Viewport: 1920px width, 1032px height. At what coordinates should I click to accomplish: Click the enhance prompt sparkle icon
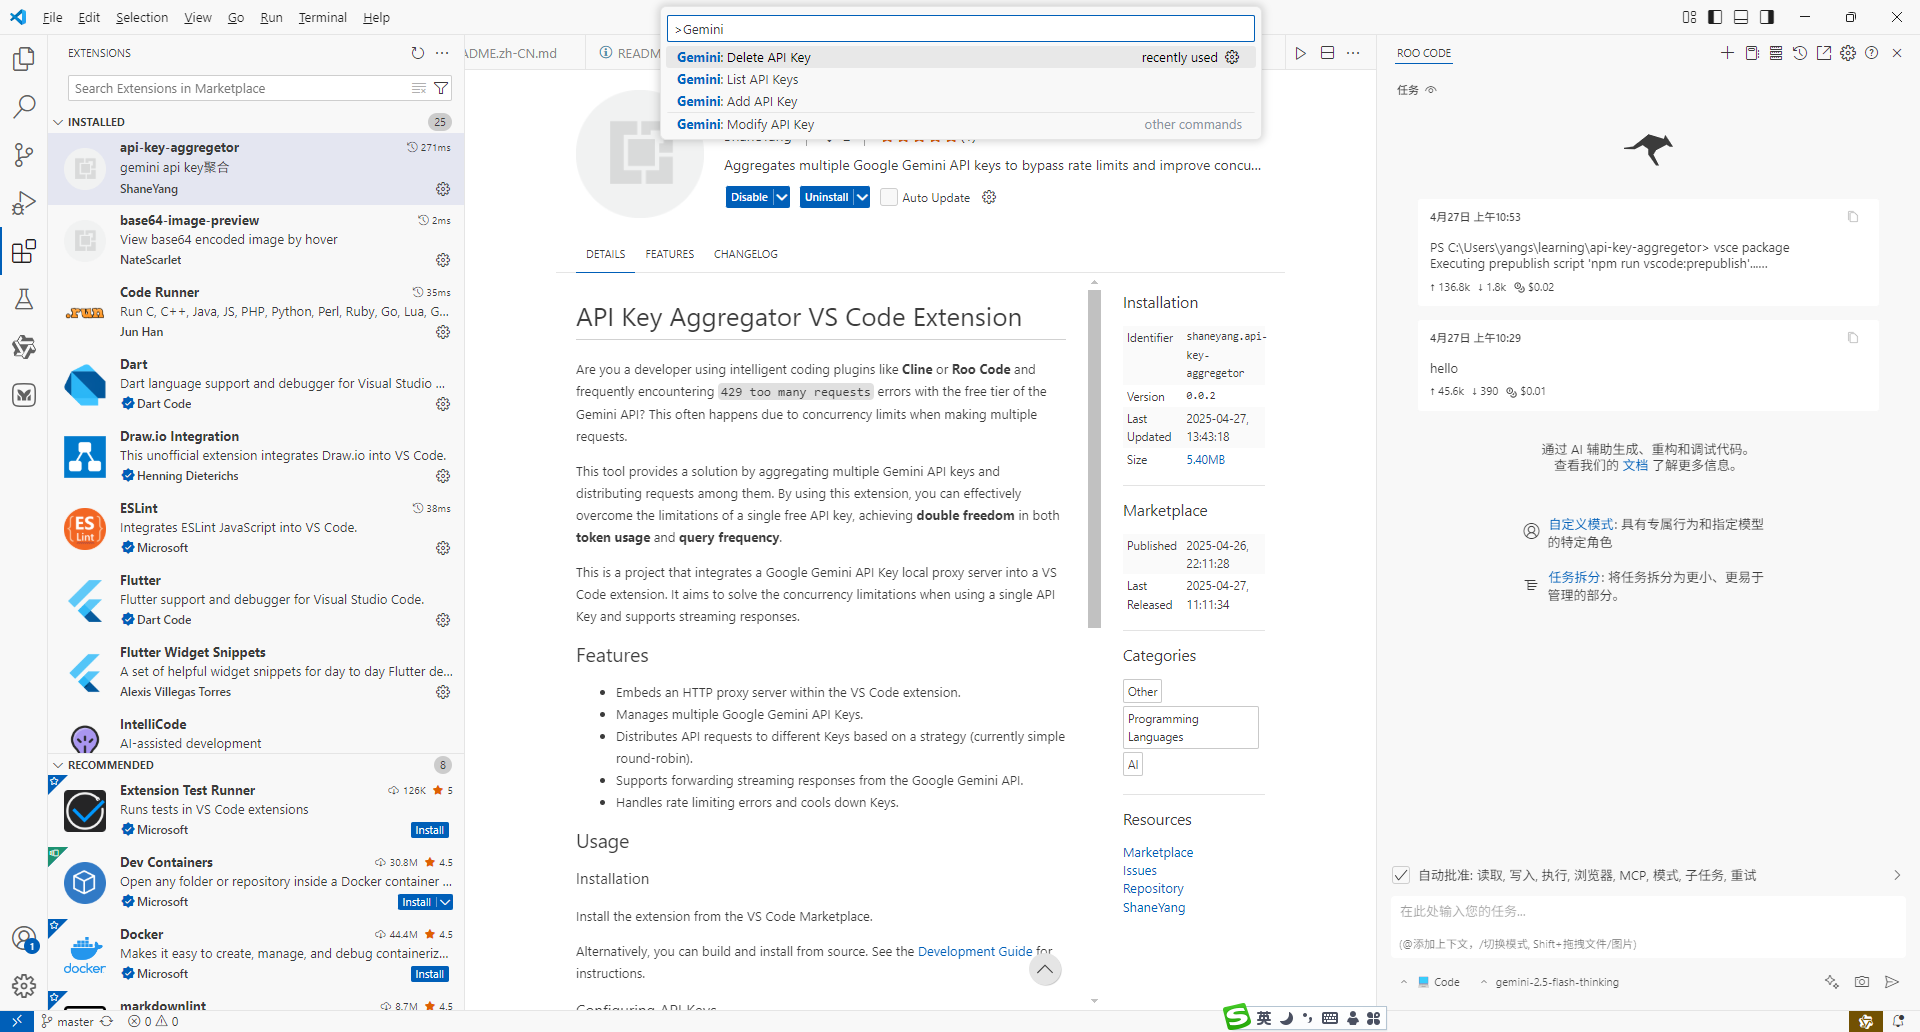1832,982
